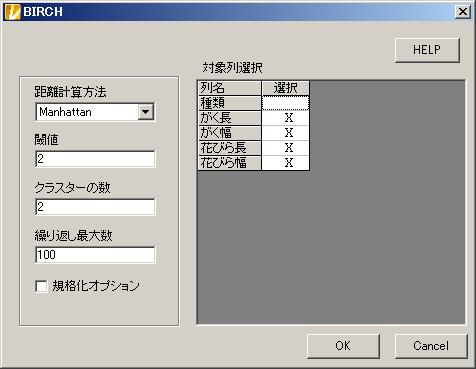Viewport: 476px width, 369px height.
Task: Toggle selection cell for 種類 row
Action: [x=286, y=103]
